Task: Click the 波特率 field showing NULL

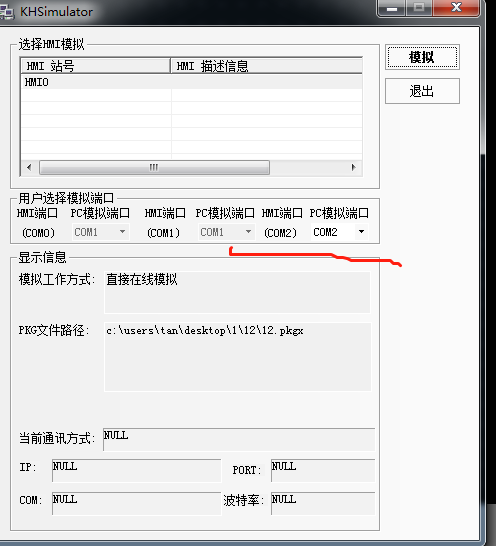Action: 323,504
